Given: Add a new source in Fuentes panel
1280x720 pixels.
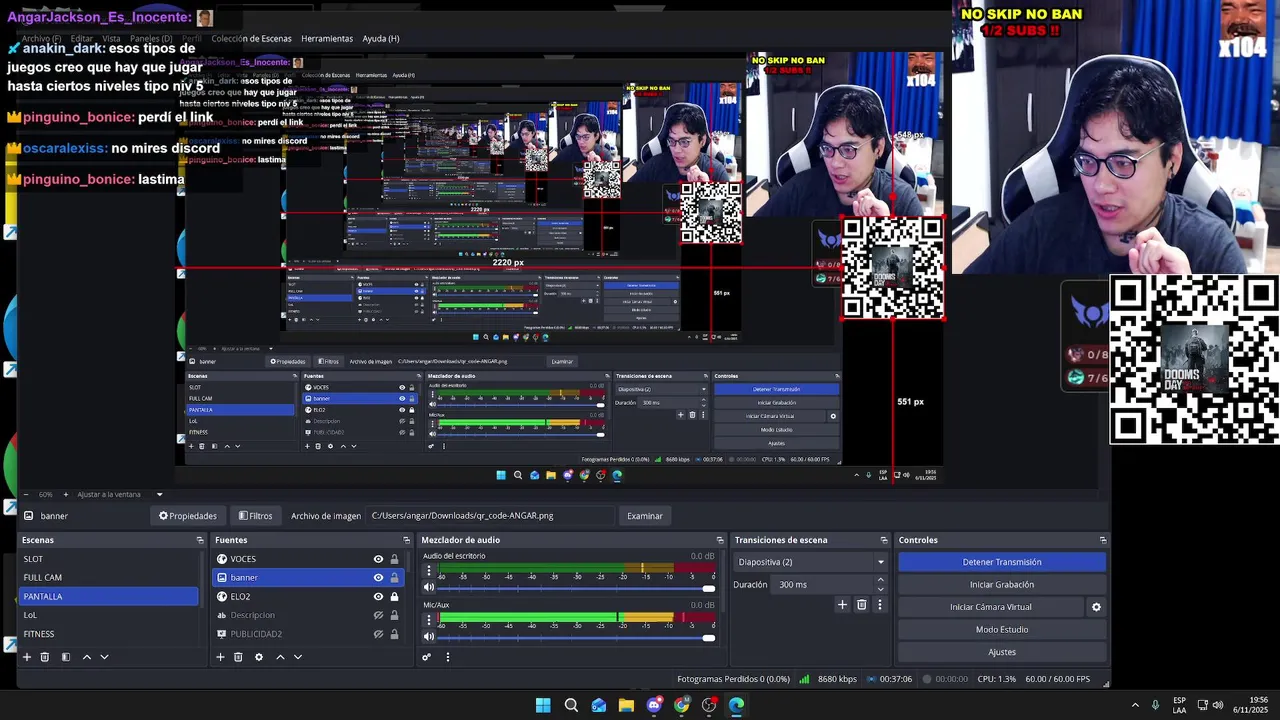Looking at the screenshot, I should (220, 657).
